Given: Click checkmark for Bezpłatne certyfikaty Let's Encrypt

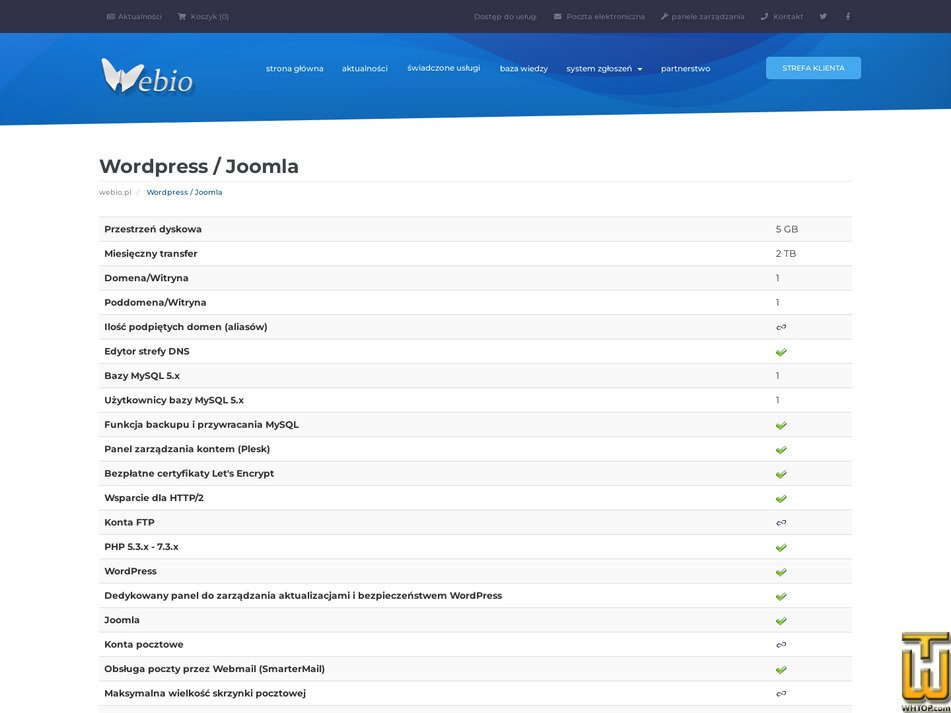Looking at the screenshot, I should click(x=781, y=474).
